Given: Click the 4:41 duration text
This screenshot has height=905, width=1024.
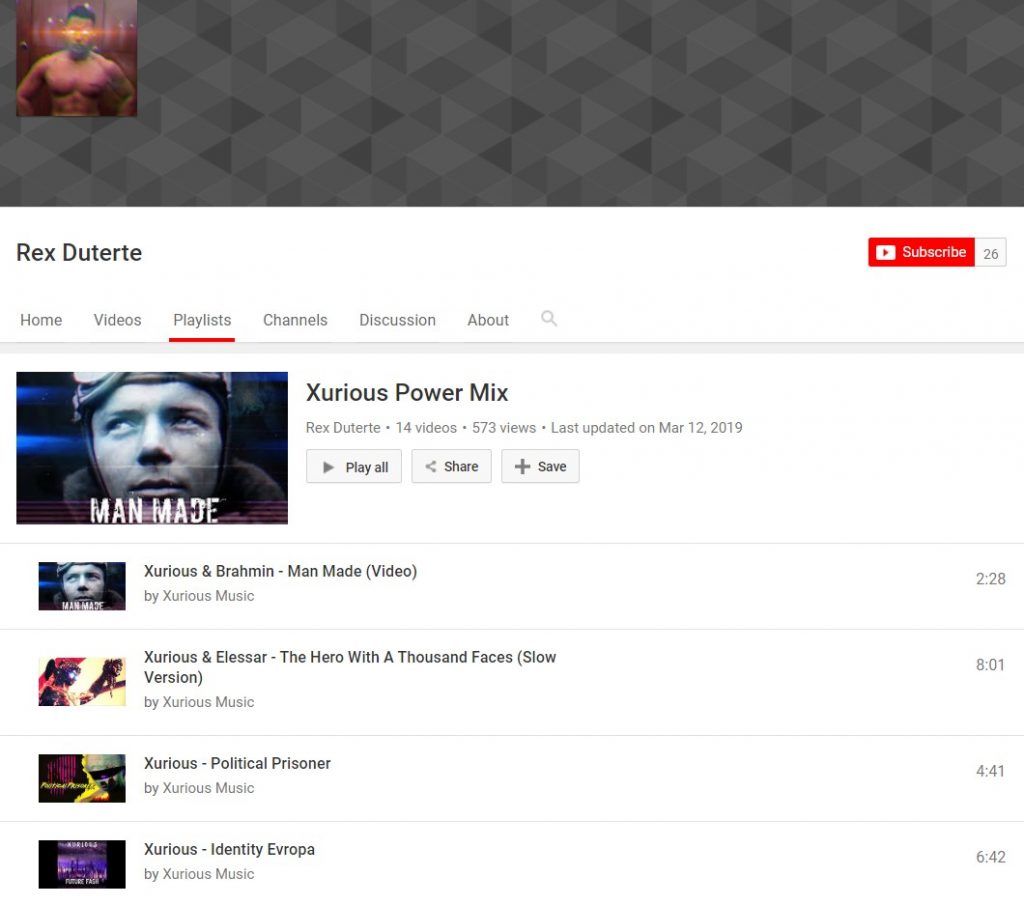Looking at the screenshot, I should (x=990, y=771).
